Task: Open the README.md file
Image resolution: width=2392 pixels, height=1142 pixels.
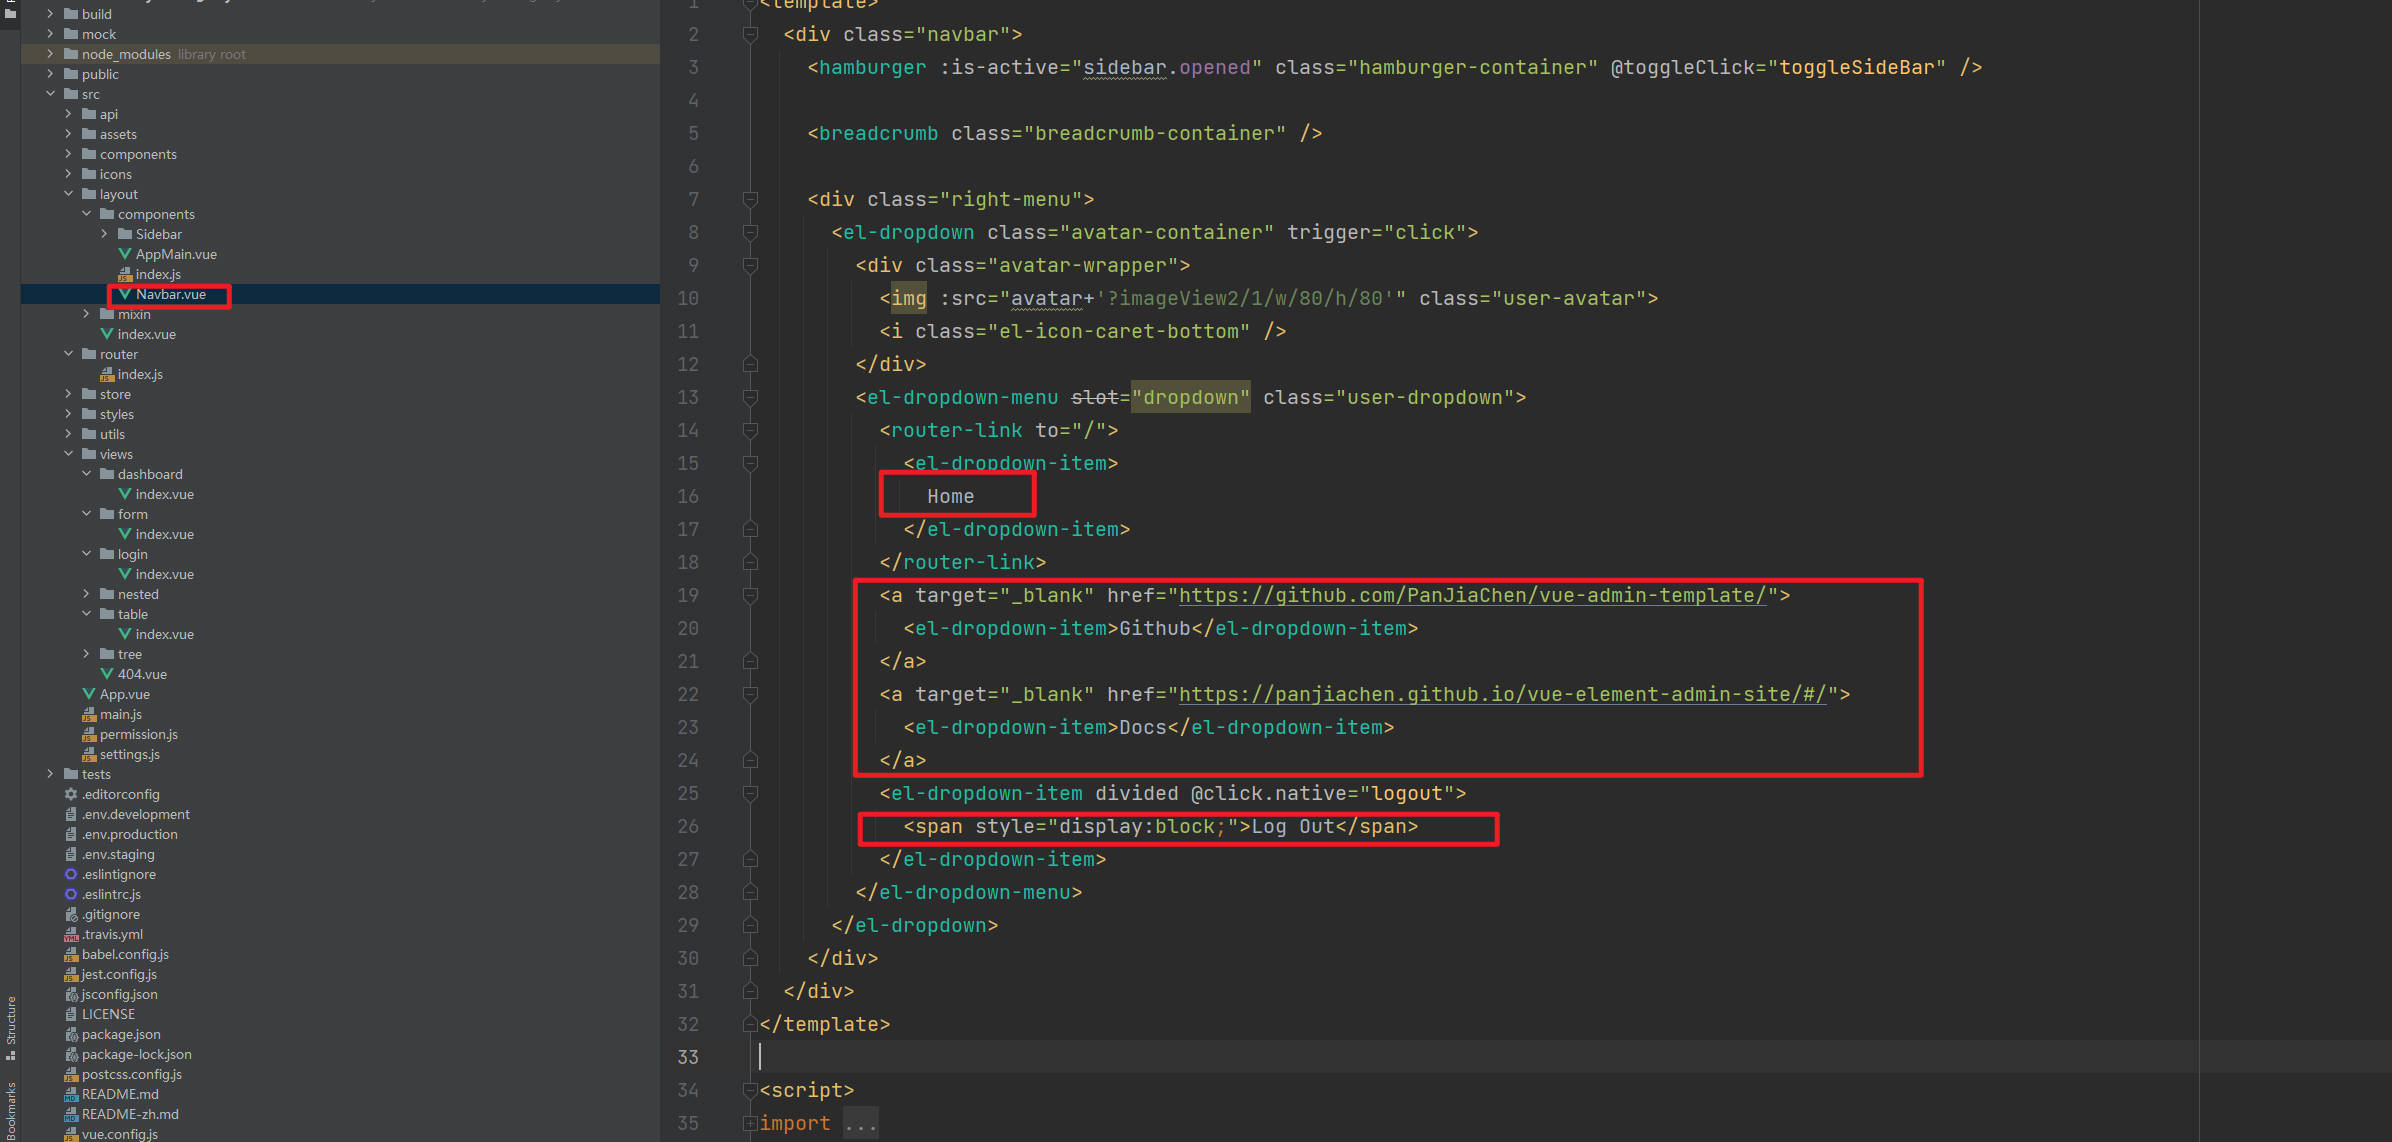Action: point(120,1094)
